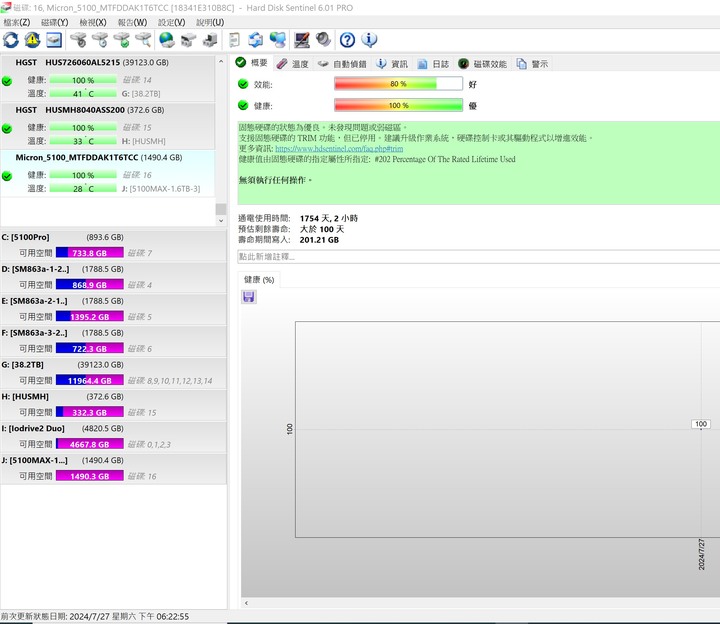This screenshot has width=720, height=624.
Task: Switch to the 日誌 log tab
Action: pos(433,64)
